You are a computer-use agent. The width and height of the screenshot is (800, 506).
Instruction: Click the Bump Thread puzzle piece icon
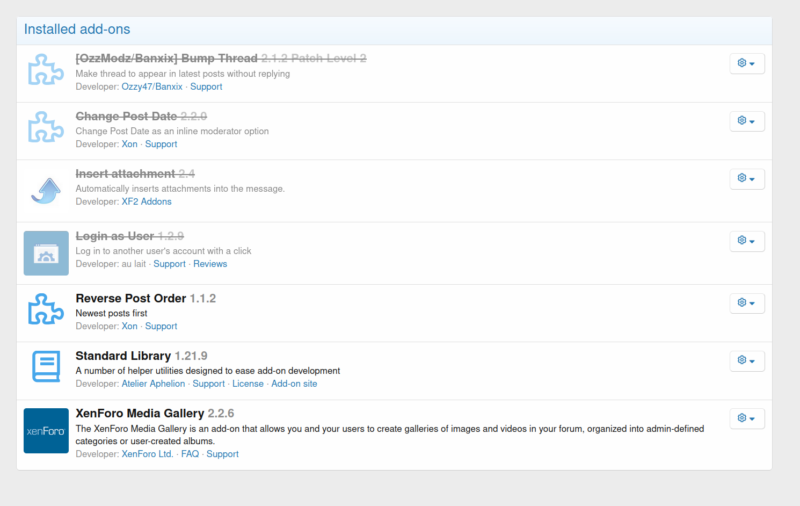tap(46, 69)
